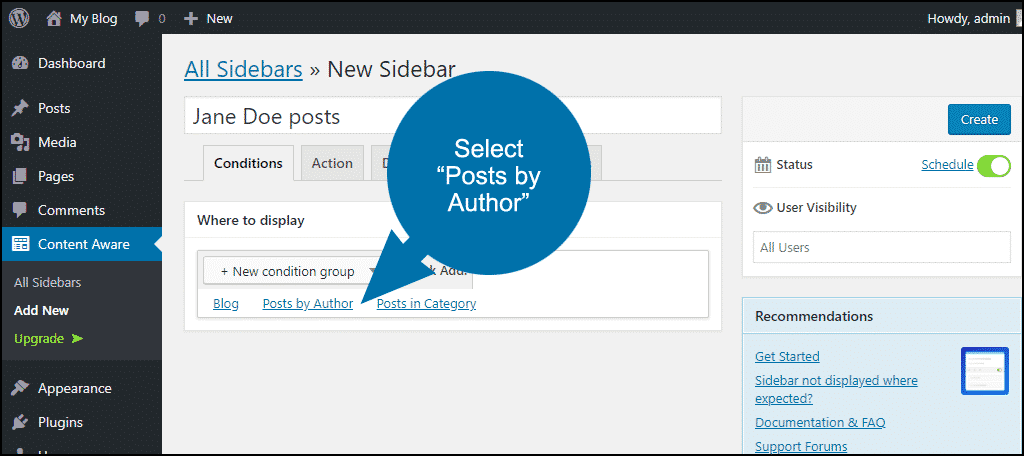
Task: Select the Conditions tab
Action: 248,163
